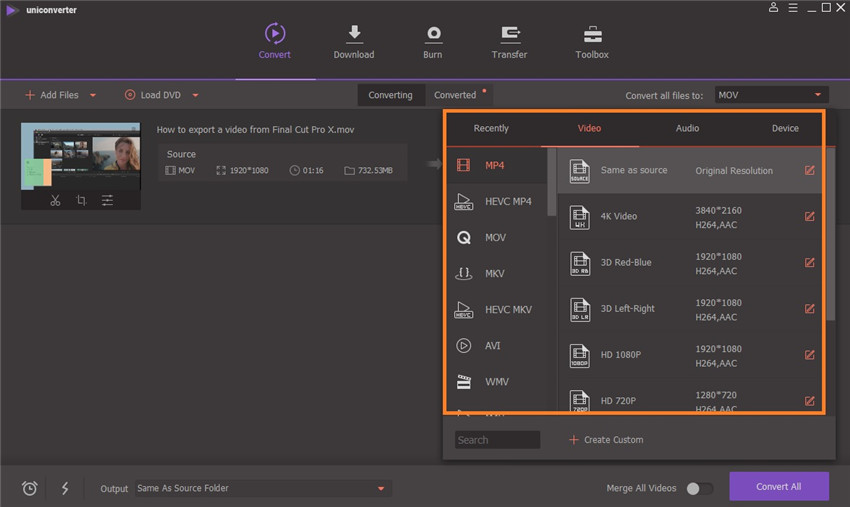850x507 pixels.
Task: Select HEVC MKV format
Action: (496, 310)
